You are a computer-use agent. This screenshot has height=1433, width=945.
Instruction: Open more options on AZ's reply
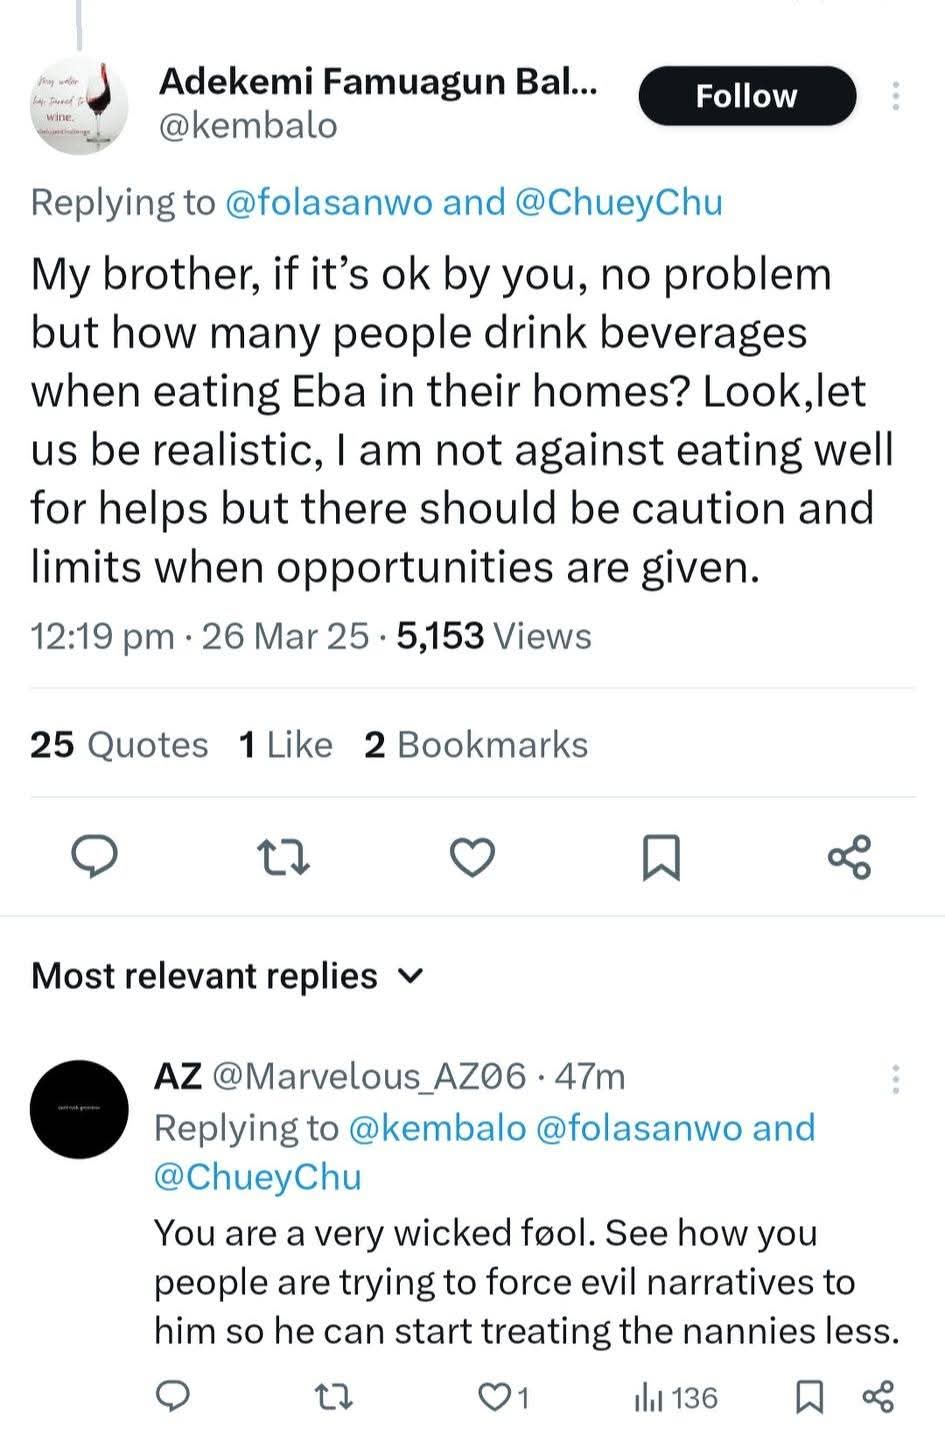coord(895,1078)
